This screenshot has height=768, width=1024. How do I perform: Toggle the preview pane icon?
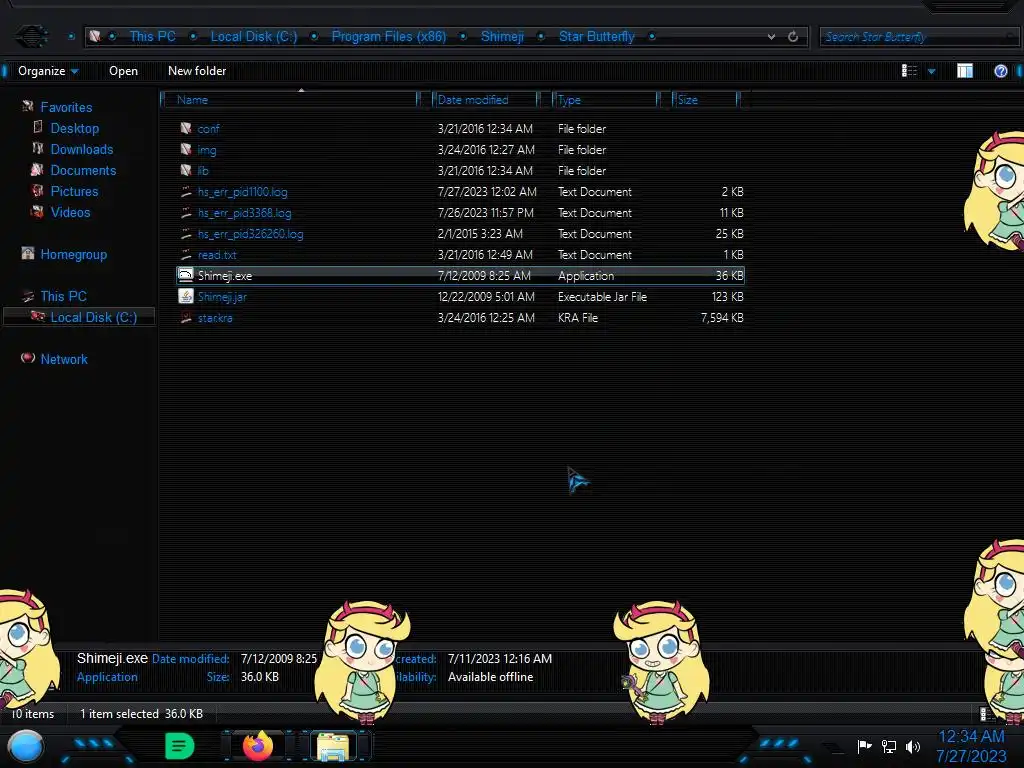pos(965,71)
